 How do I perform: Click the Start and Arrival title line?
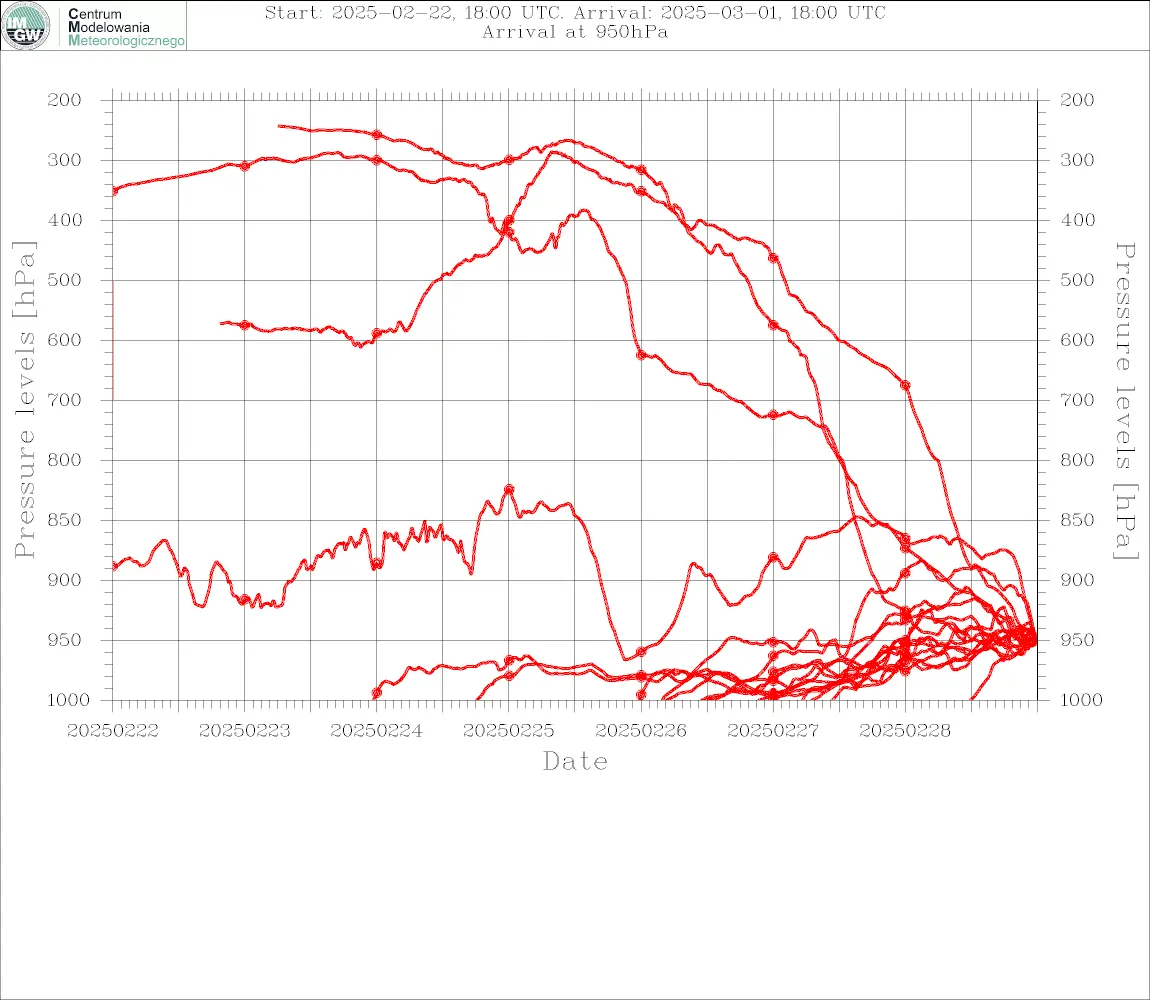pyautogui.click(x=575, y=13)
